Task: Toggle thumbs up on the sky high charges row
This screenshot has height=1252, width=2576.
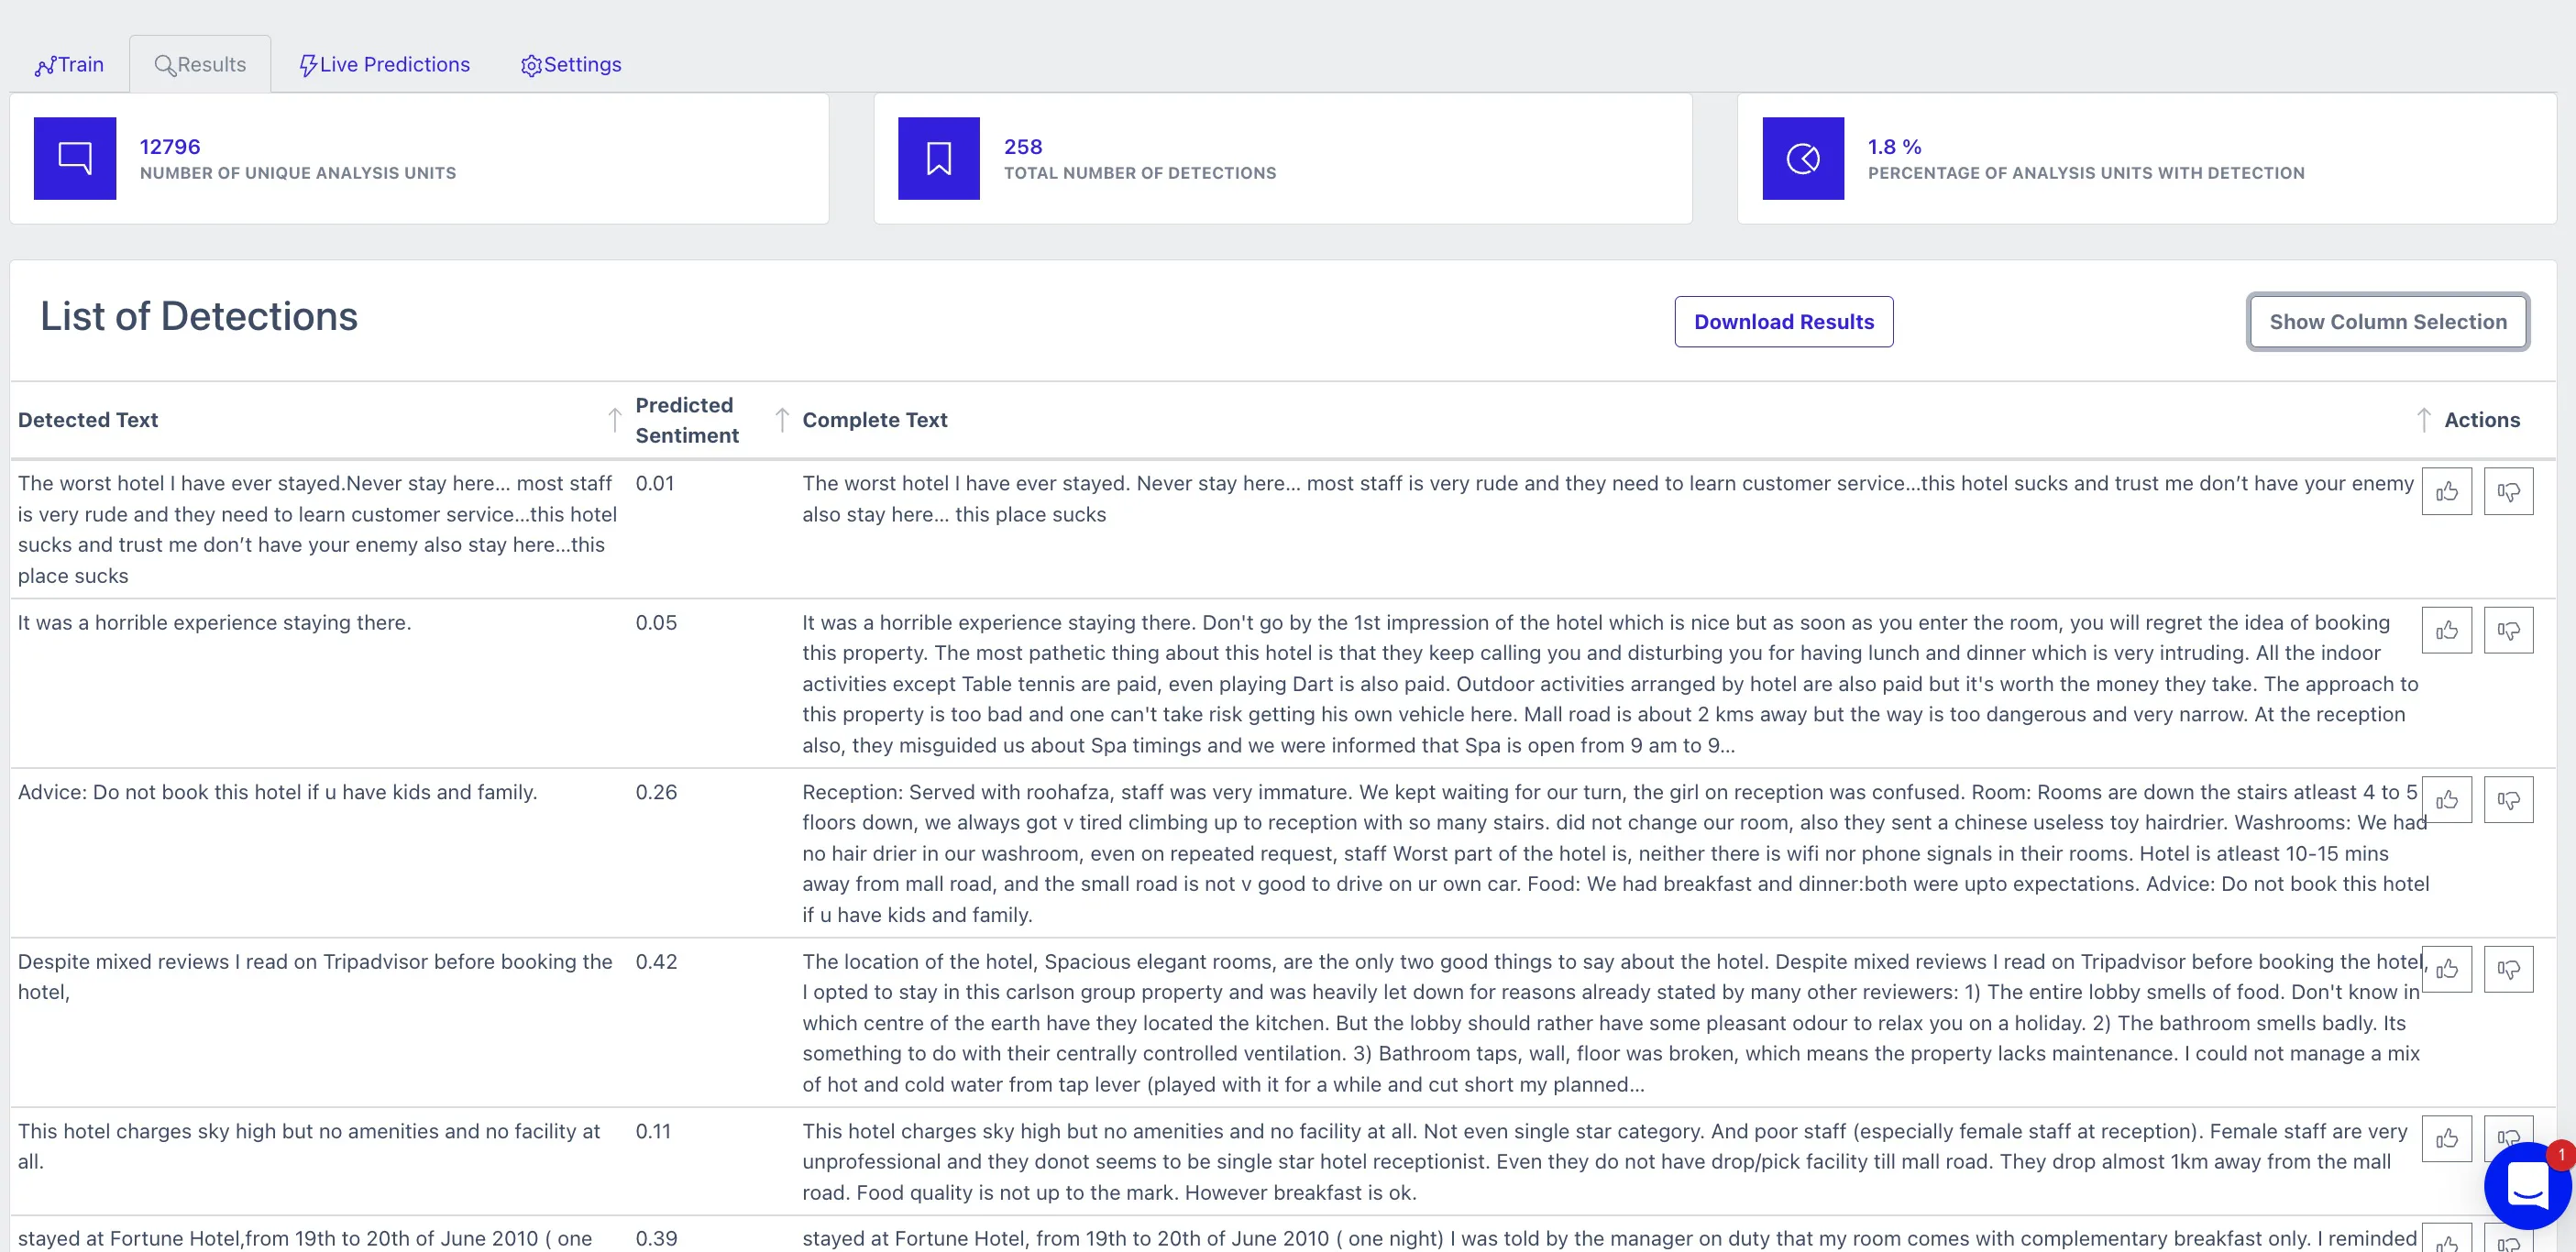Action: [2447, 1138]
